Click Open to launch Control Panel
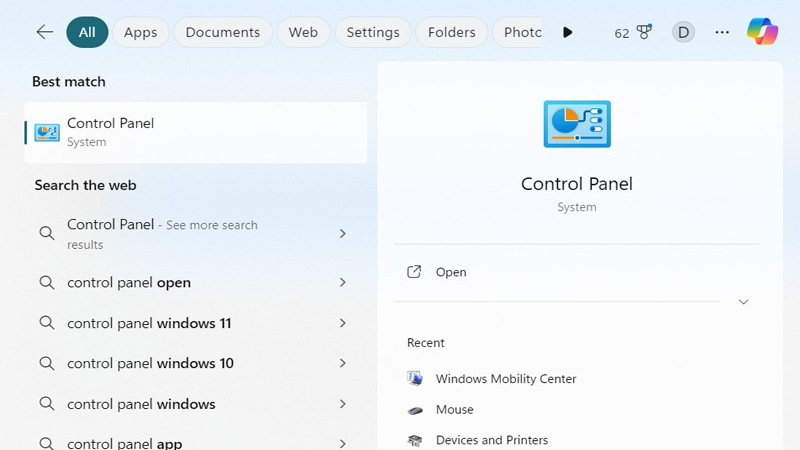This screenshot has height=450, width=800. tap(451, 272)
